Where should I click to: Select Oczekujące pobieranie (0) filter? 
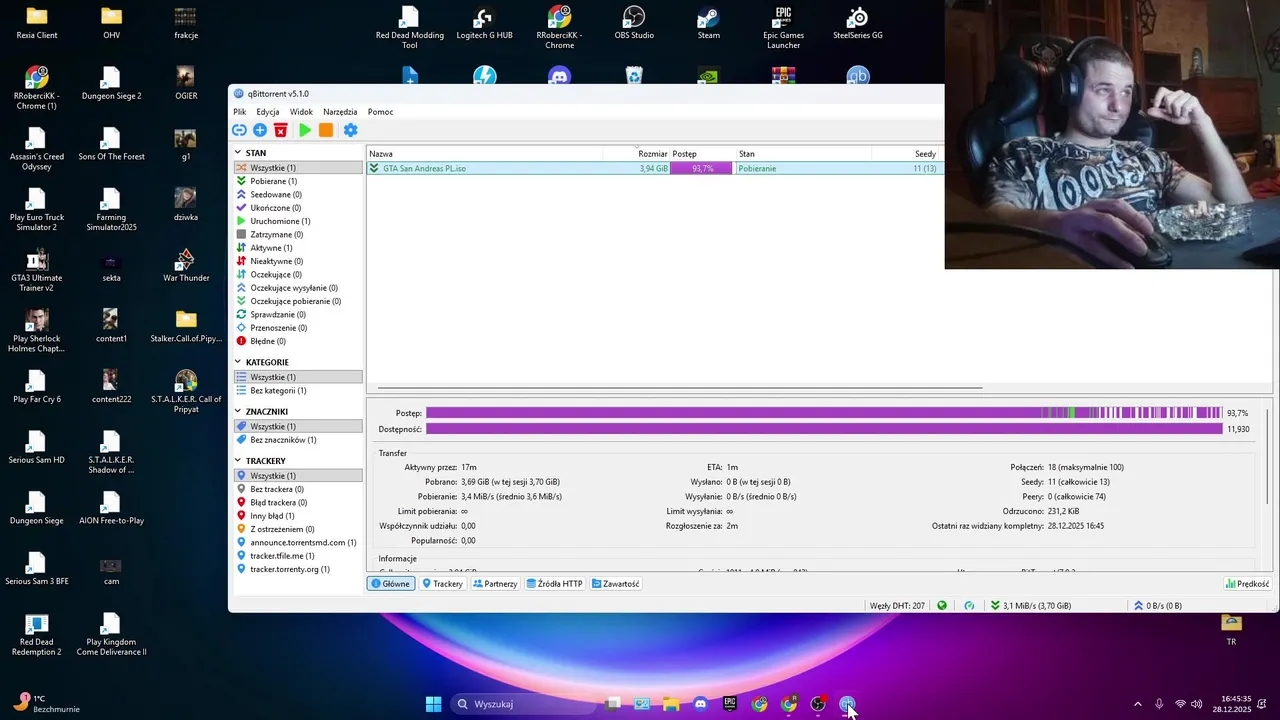(x=298, y=301)
